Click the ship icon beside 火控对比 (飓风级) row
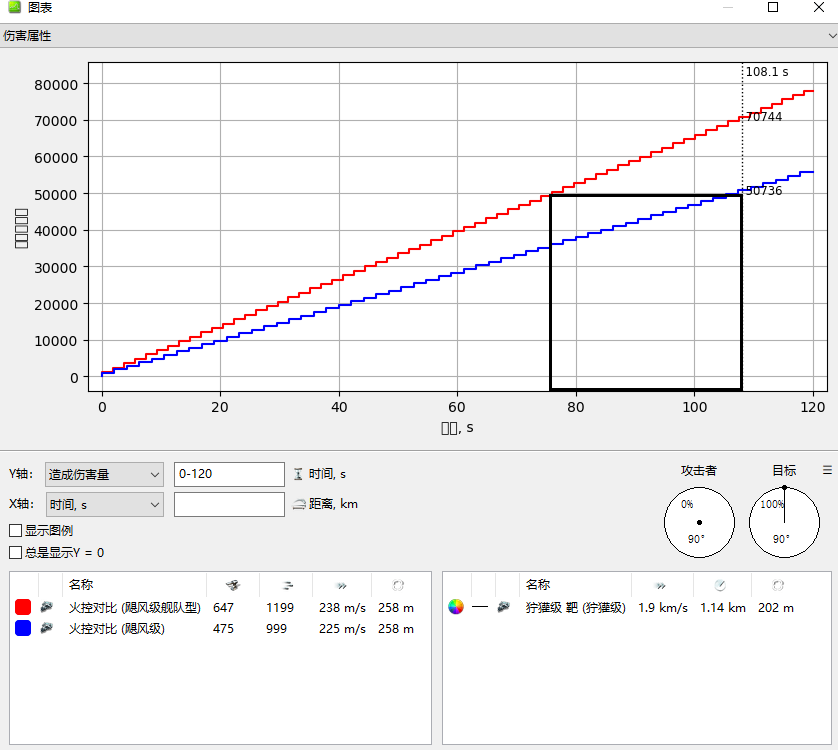 [x=47, y=629]
